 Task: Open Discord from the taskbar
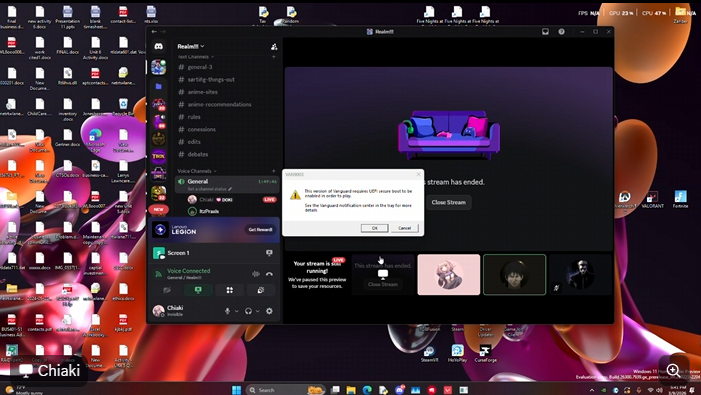click(x=399, y=390)
